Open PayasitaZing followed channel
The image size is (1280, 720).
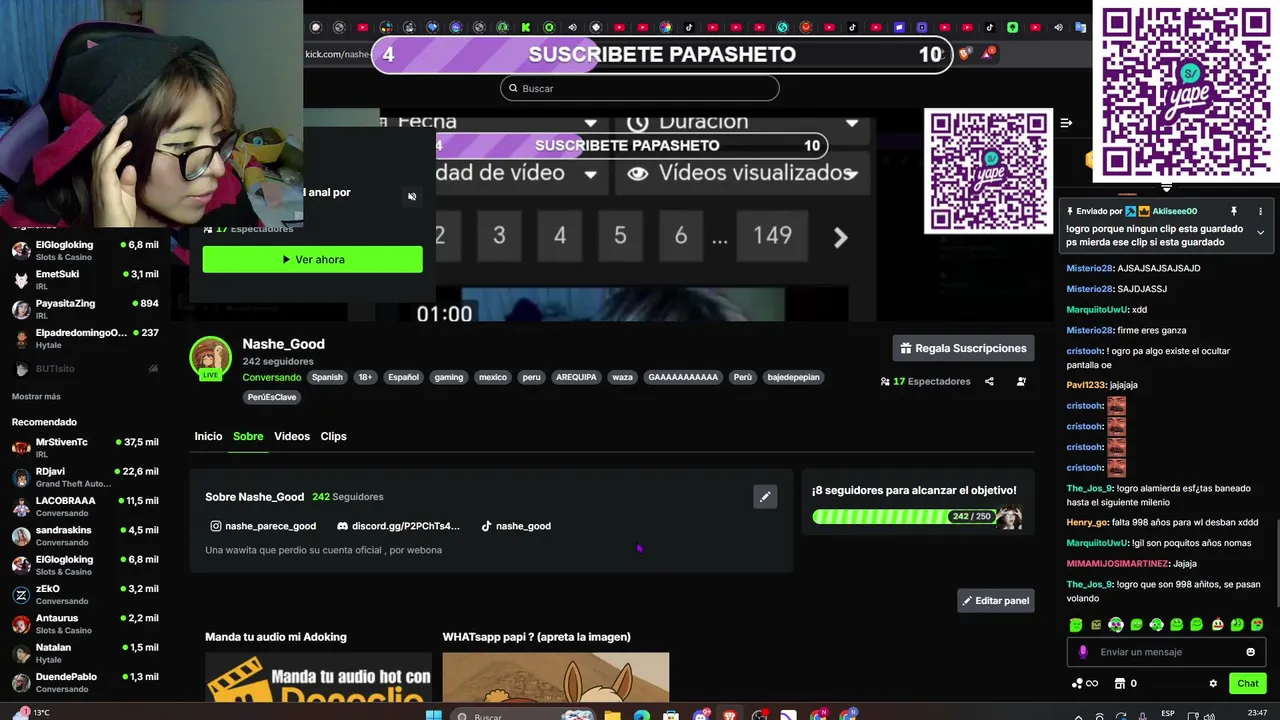tap(85, 309)
